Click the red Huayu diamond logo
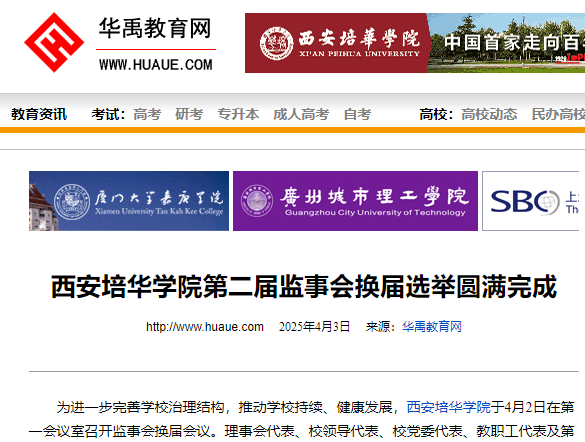Image resolution: width=585 pixels, height=442 pixels. coord(54,42)
